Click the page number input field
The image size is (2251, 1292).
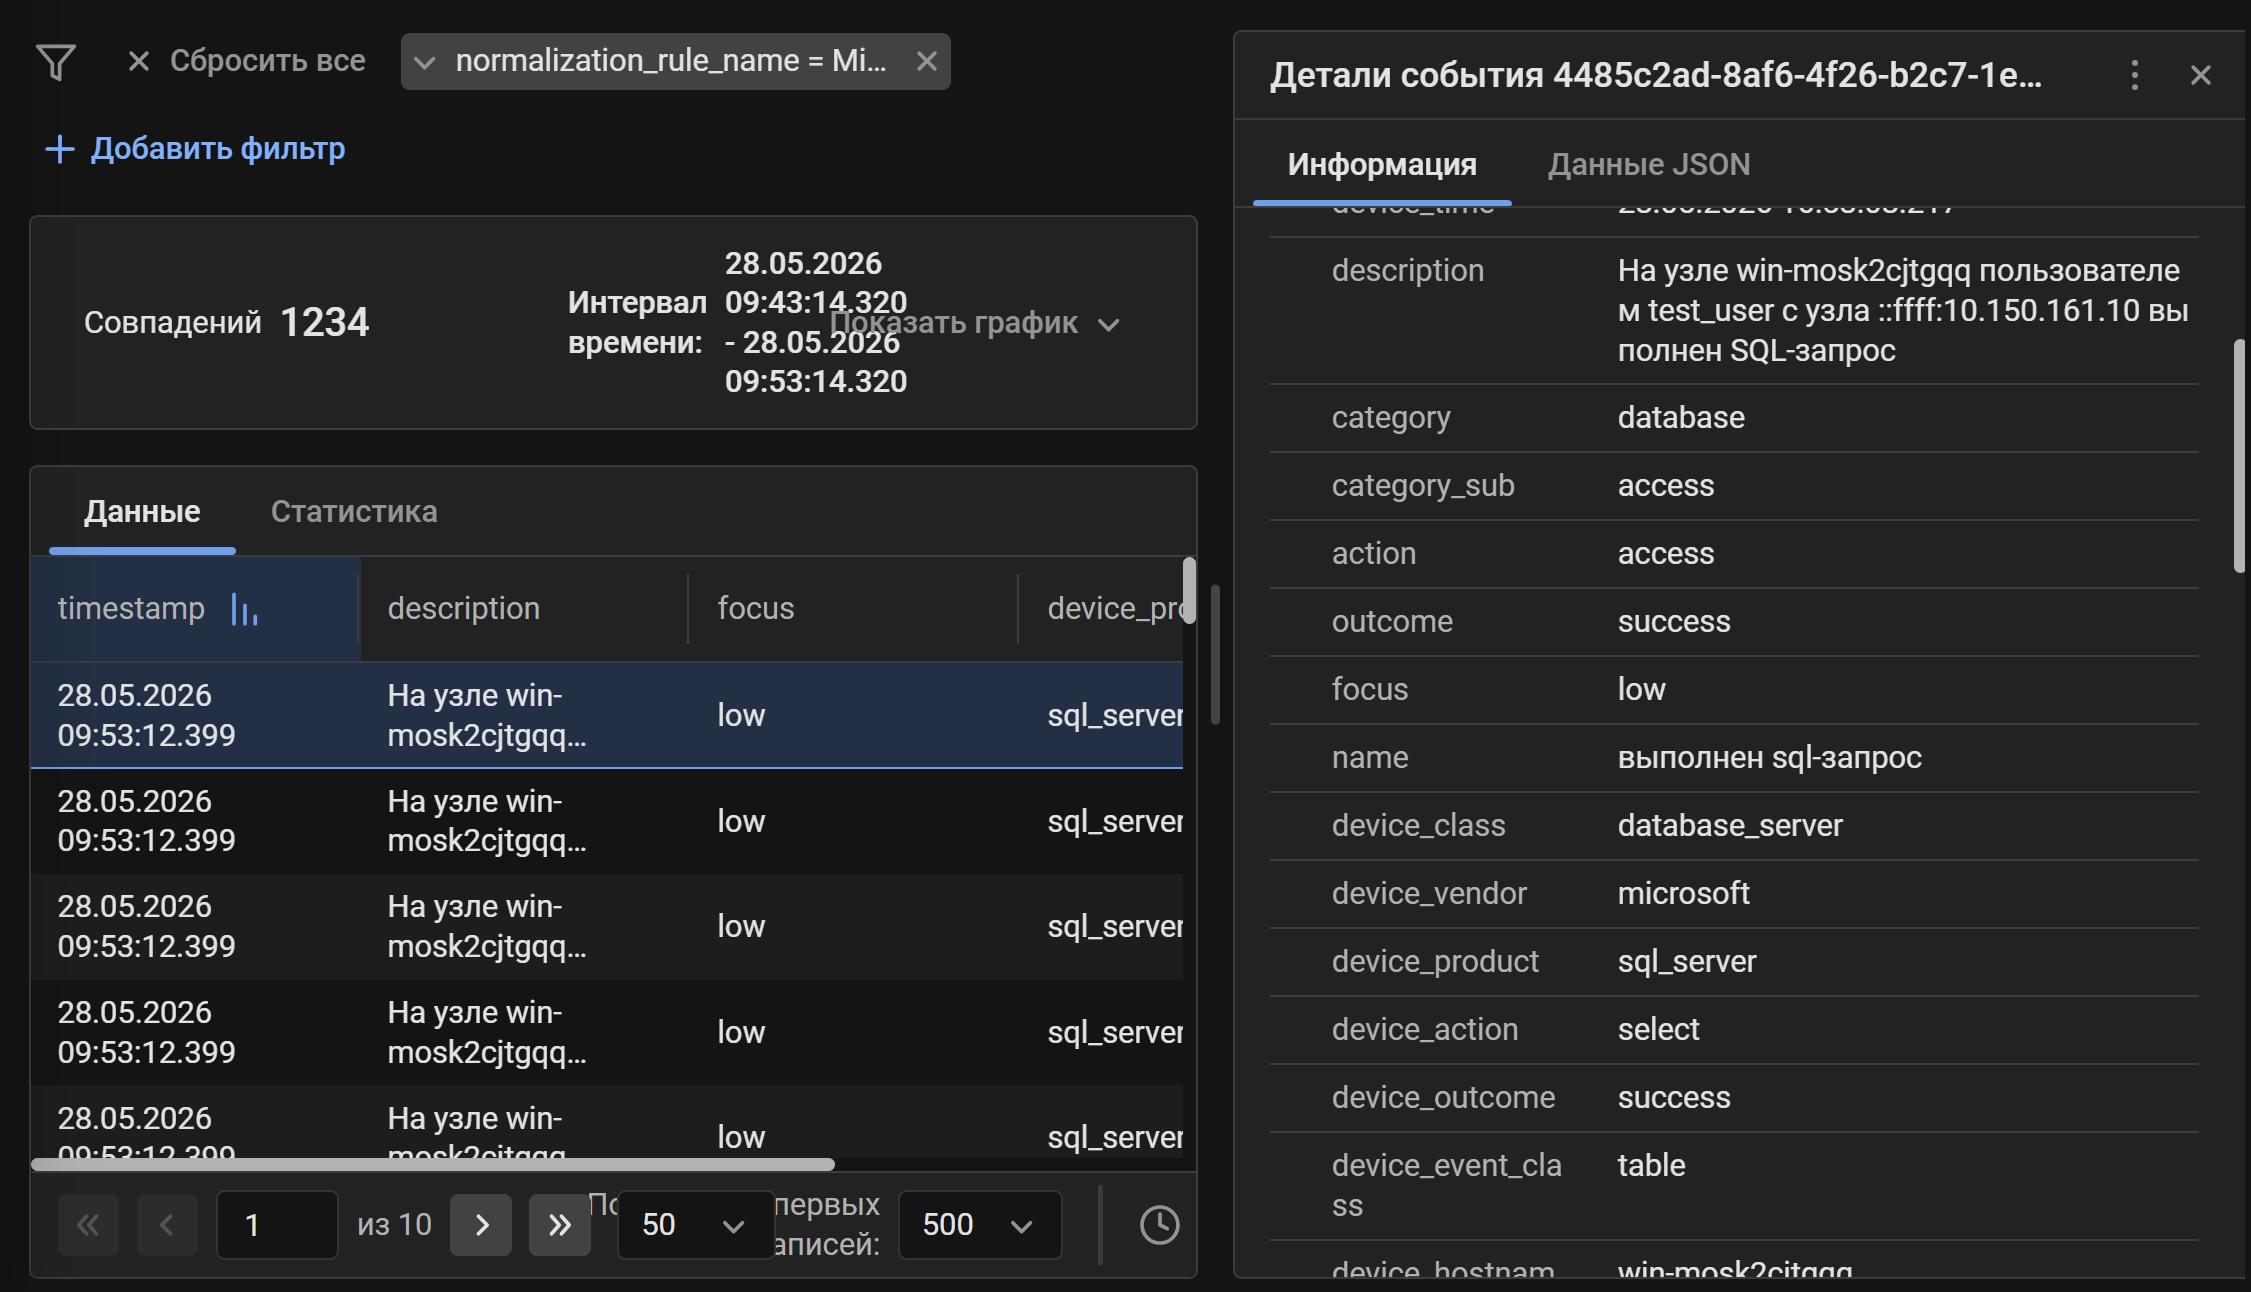[x=277, y=1225]
